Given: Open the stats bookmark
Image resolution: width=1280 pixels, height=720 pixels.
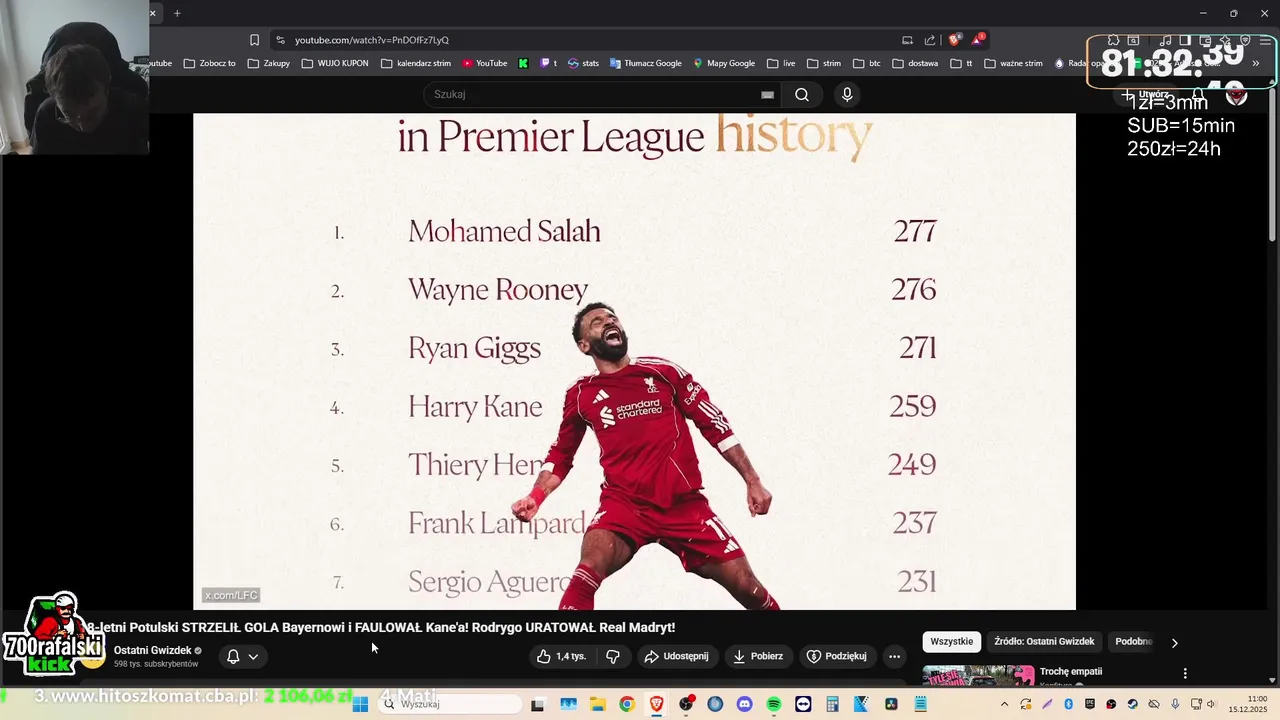Looking at the screenshot, I should tap(583, 63).
